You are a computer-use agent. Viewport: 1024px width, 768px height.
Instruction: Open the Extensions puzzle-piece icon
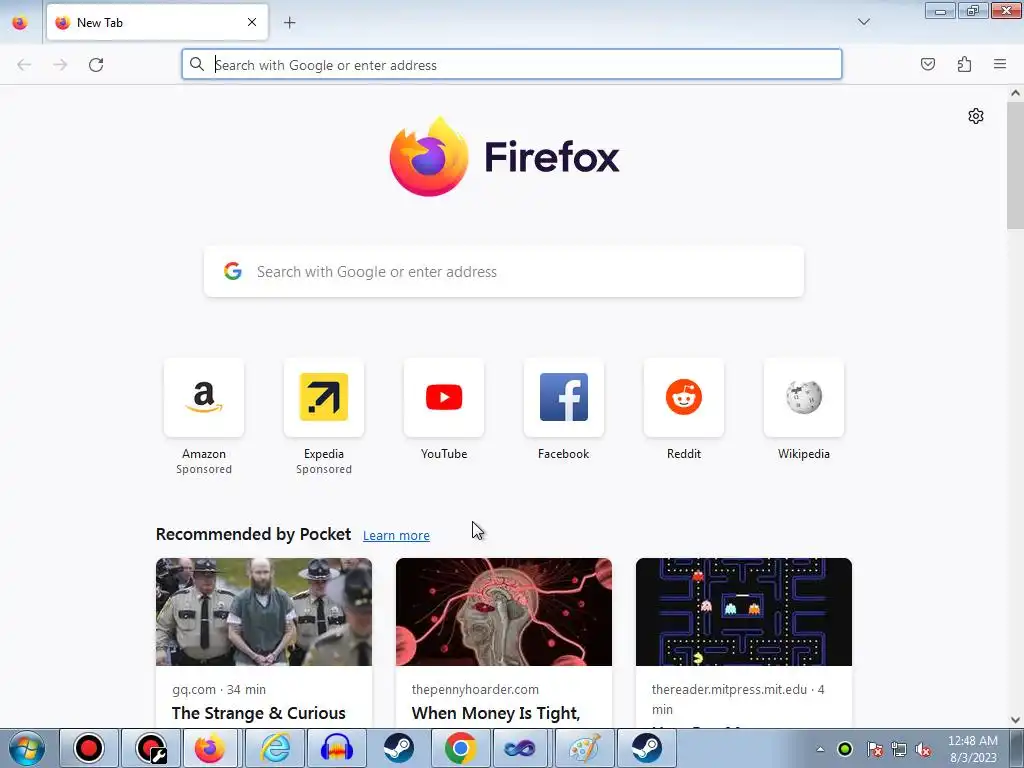click(x=964, y=64)
